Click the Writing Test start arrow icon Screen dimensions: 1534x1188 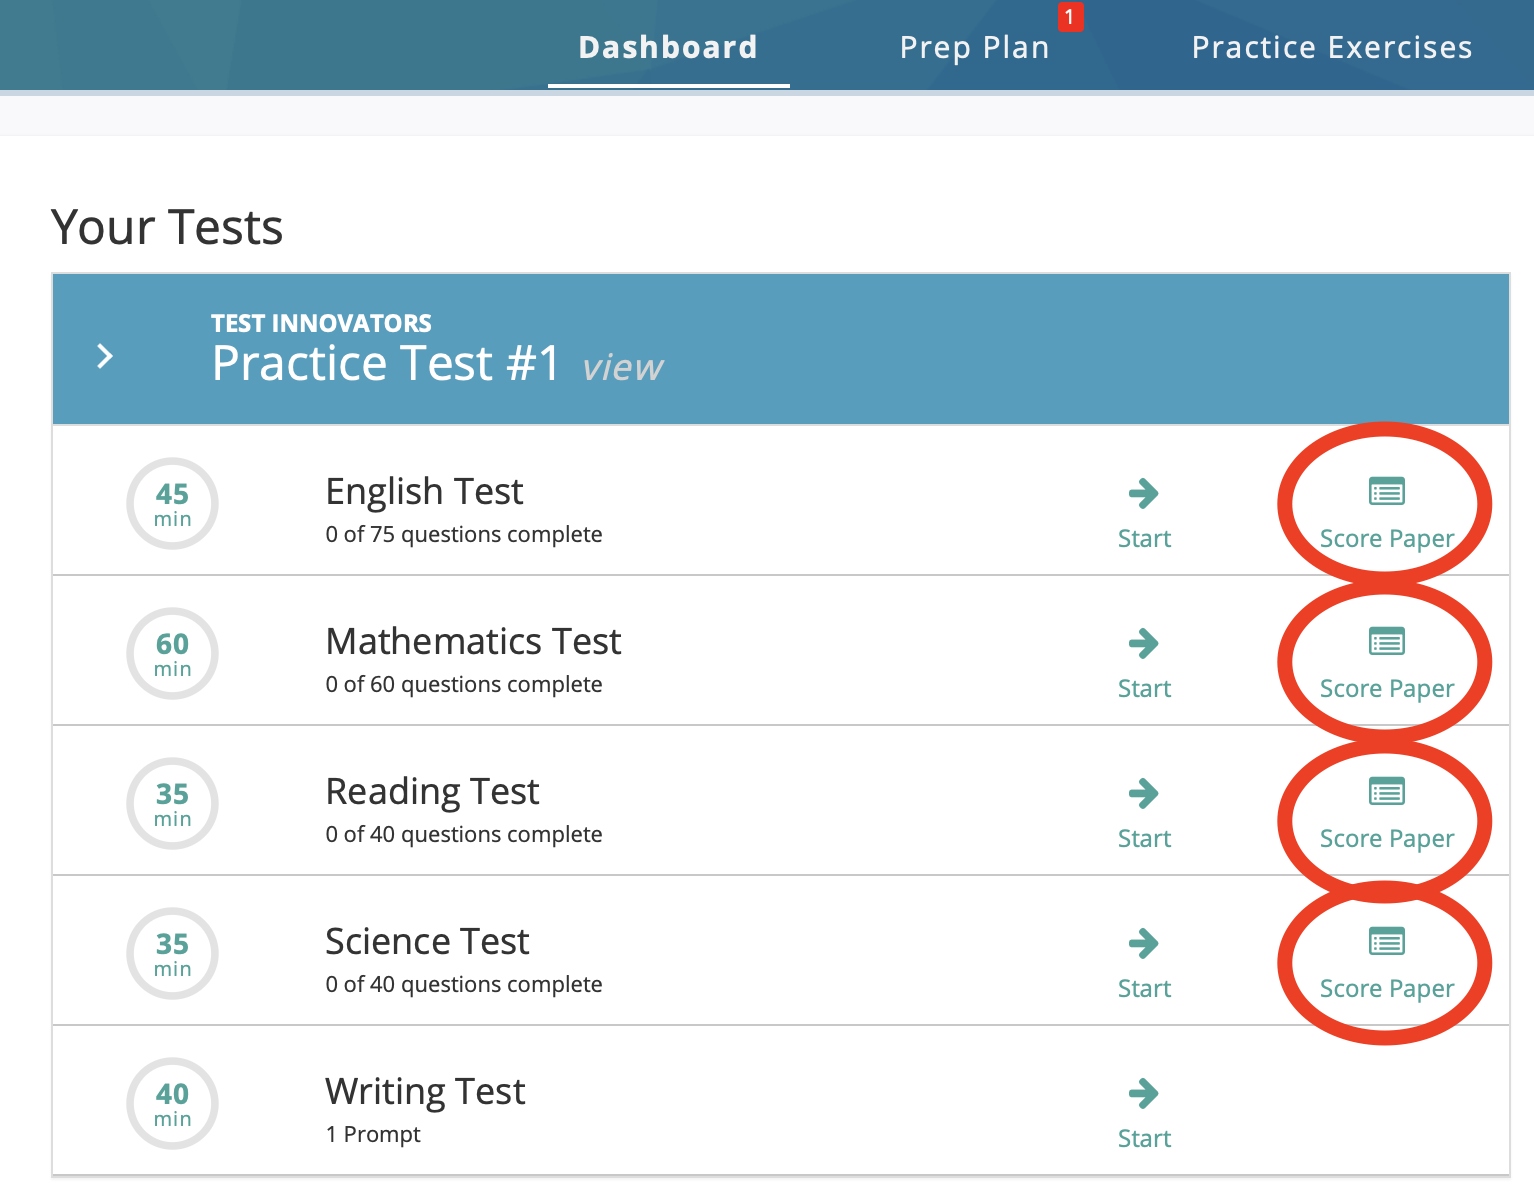pyautogui.click(x=1143, y=1093)
